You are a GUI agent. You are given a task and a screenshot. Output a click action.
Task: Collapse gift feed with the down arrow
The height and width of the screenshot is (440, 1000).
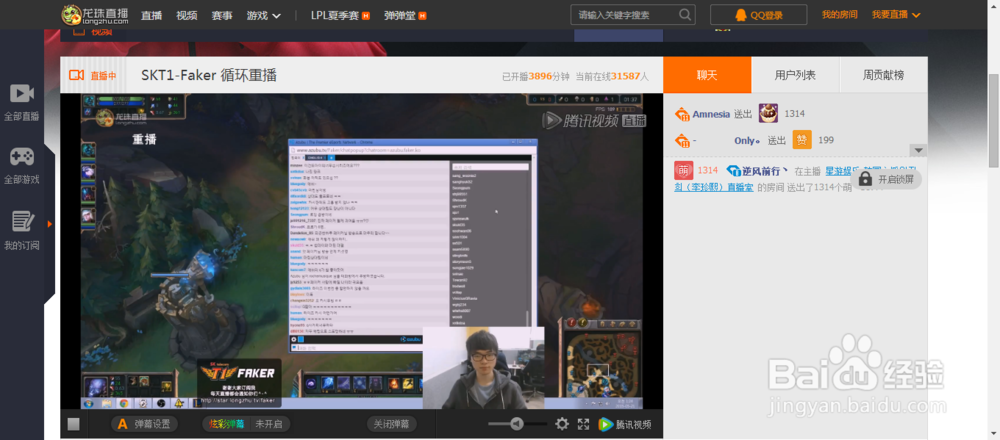click(x=918, y=150)
